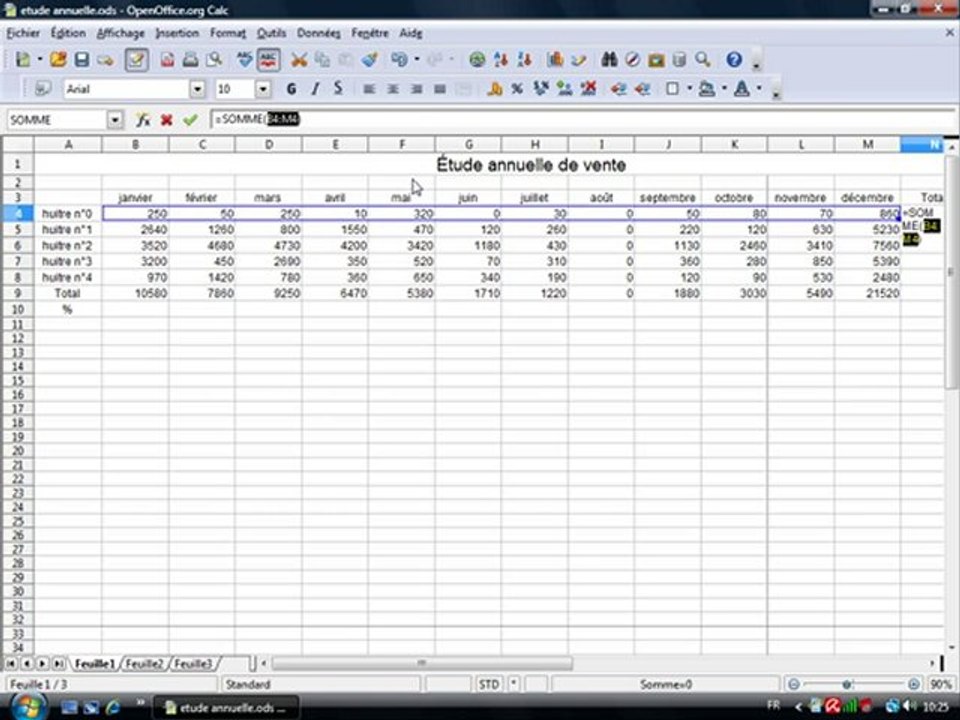The image size is (960, 720).
Task: Align text right
Action: pos(416,89)
